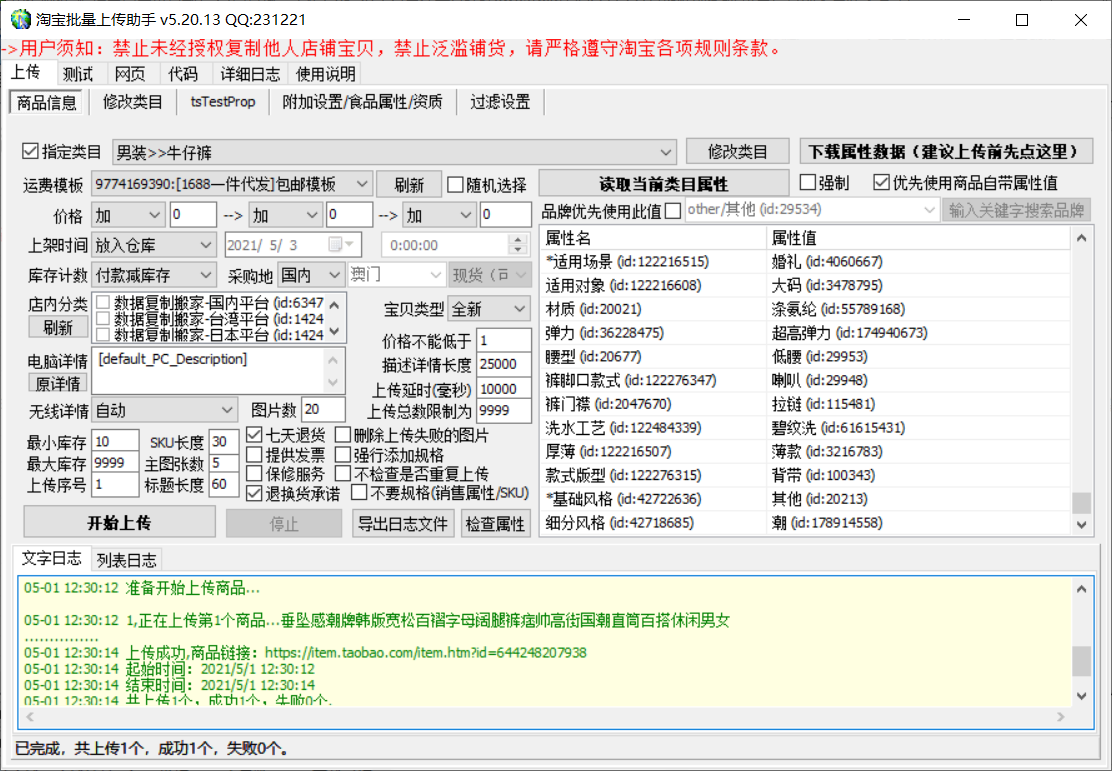This screenshot has width=1112, height=771.
Task: Switch to the 代码 tab
Action: point(182,74)
